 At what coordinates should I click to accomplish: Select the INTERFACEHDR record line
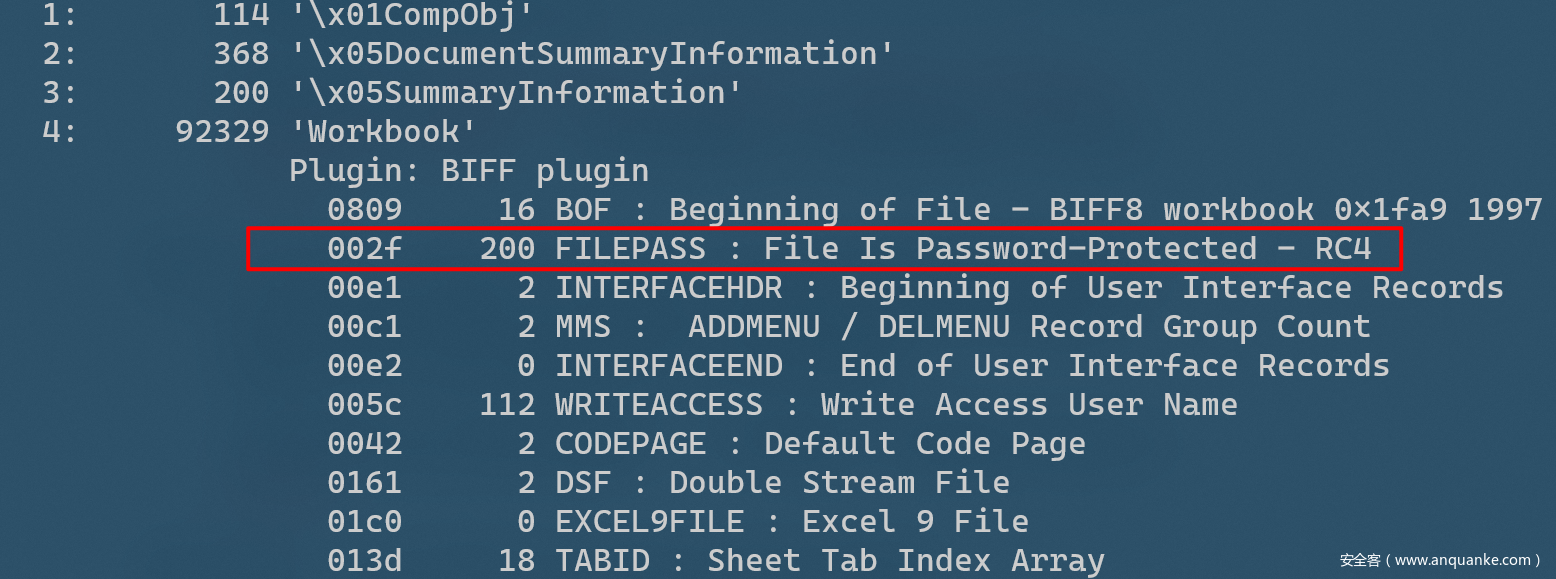coord(914,288)
